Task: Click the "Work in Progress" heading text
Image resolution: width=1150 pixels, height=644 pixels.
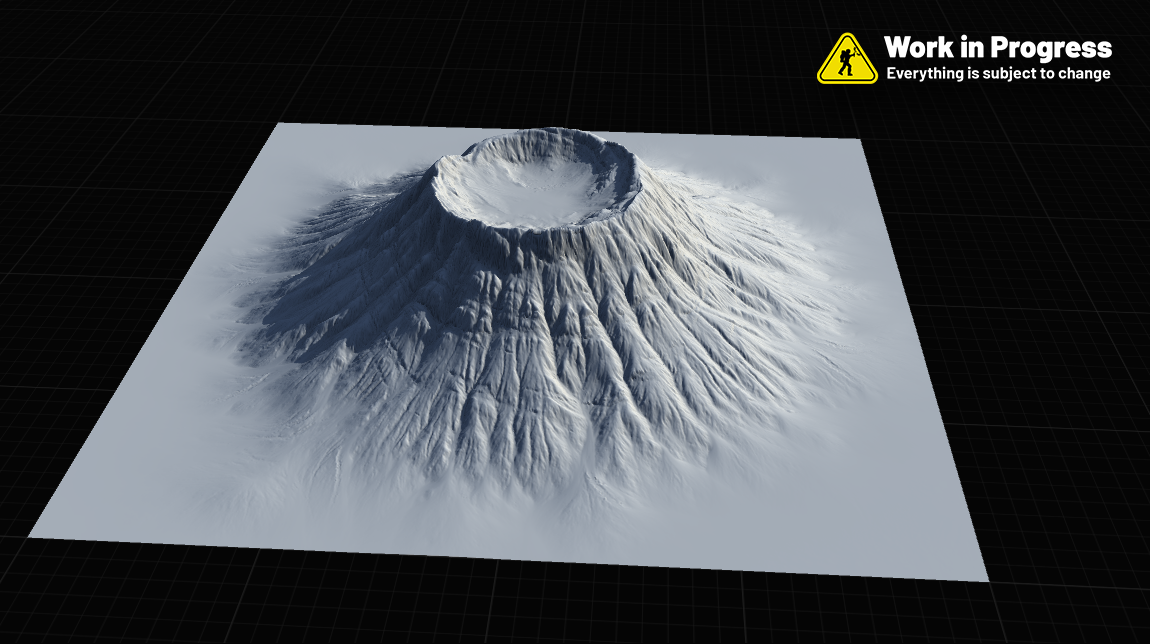Action: pyautogui.click(x=997, y=47)
